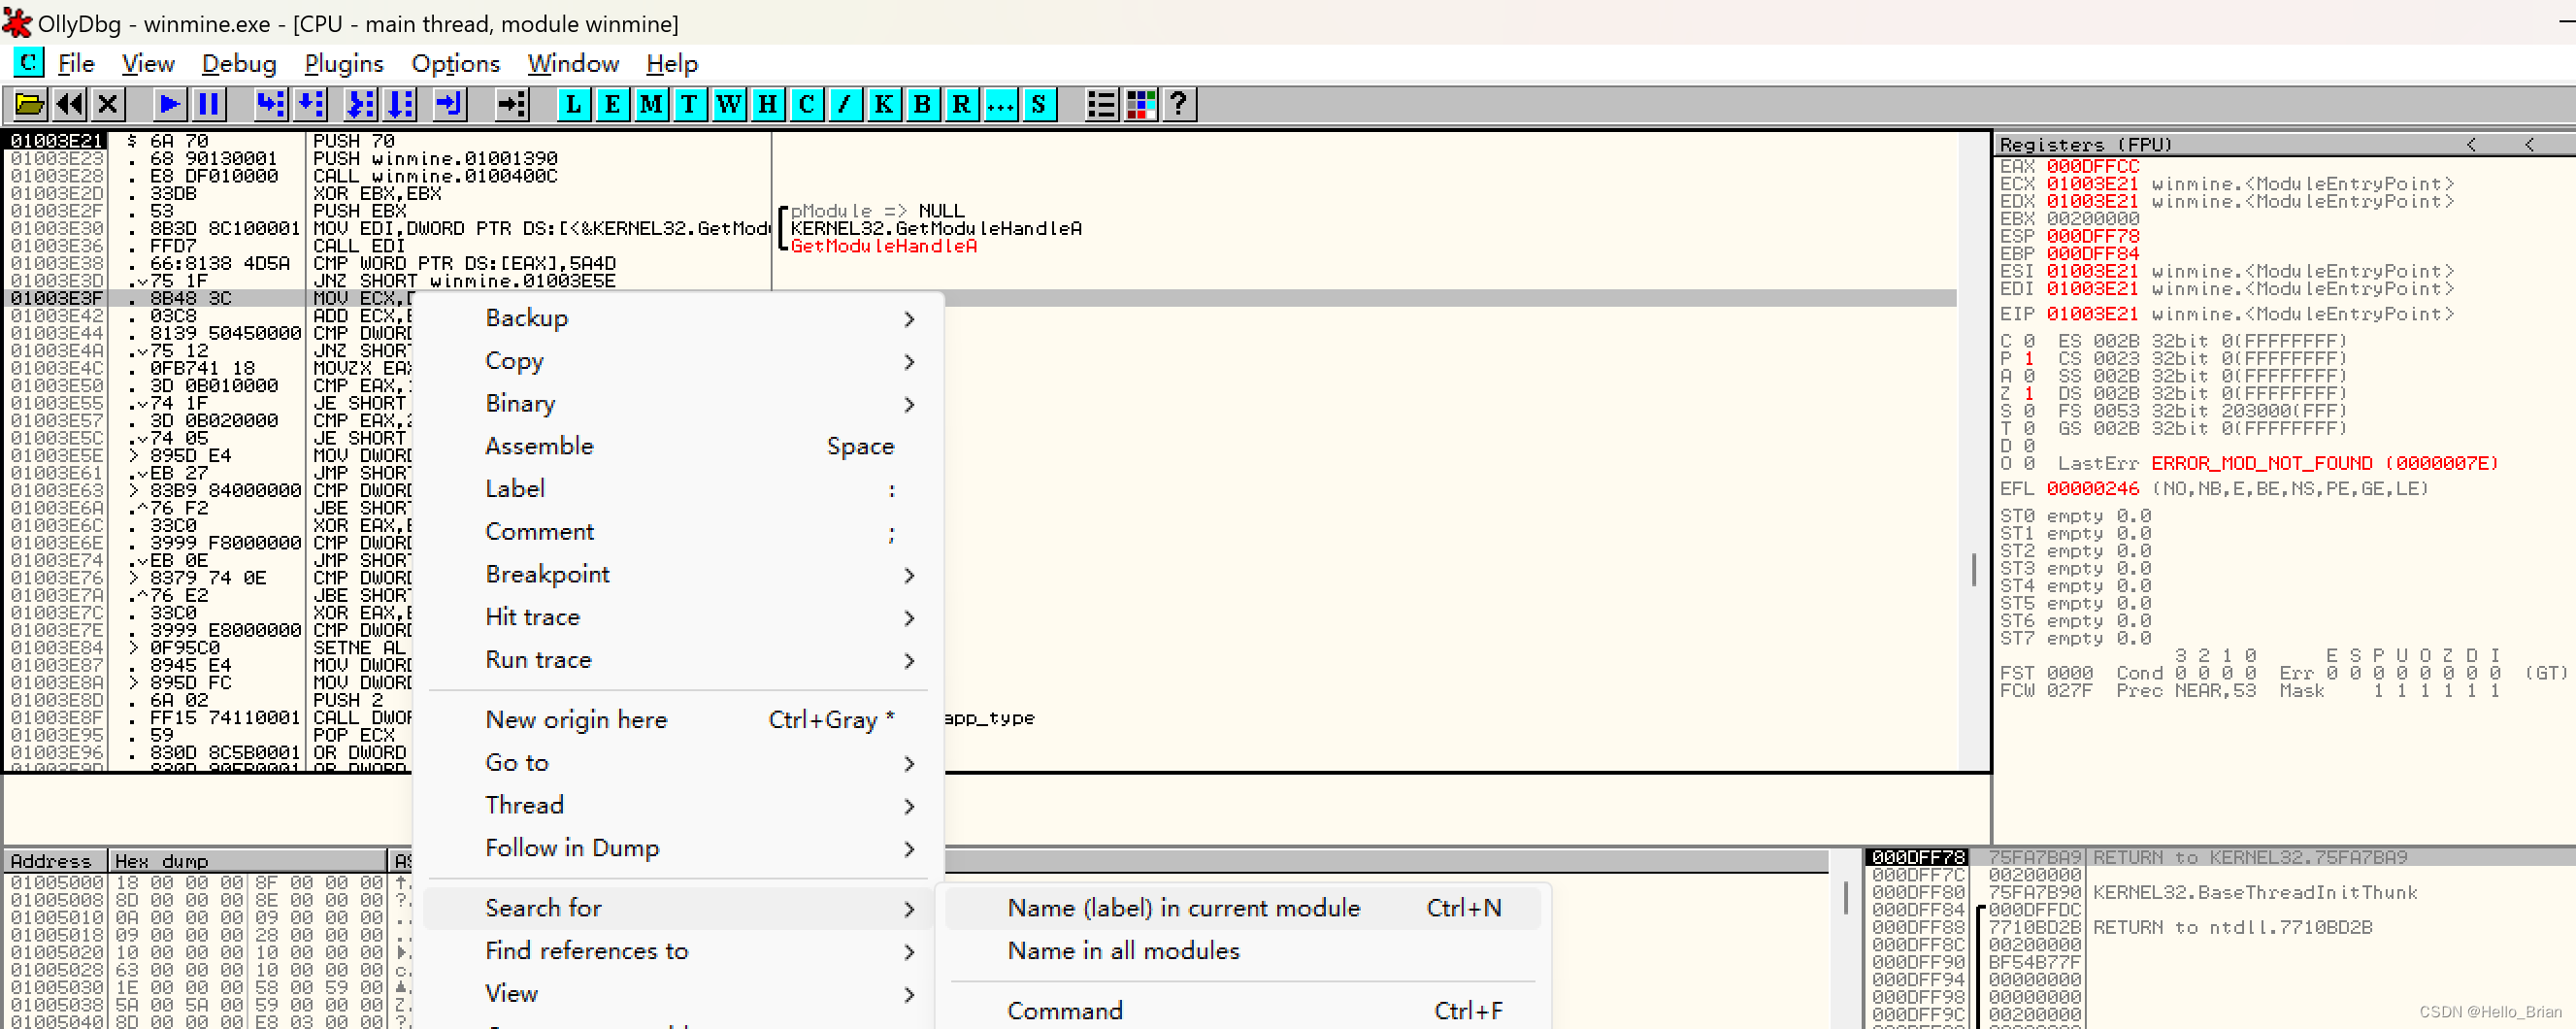Click the Restart program rewind icon
Image resolution: width=2576 pixels, height=1029 pixels.
point(69,104)
